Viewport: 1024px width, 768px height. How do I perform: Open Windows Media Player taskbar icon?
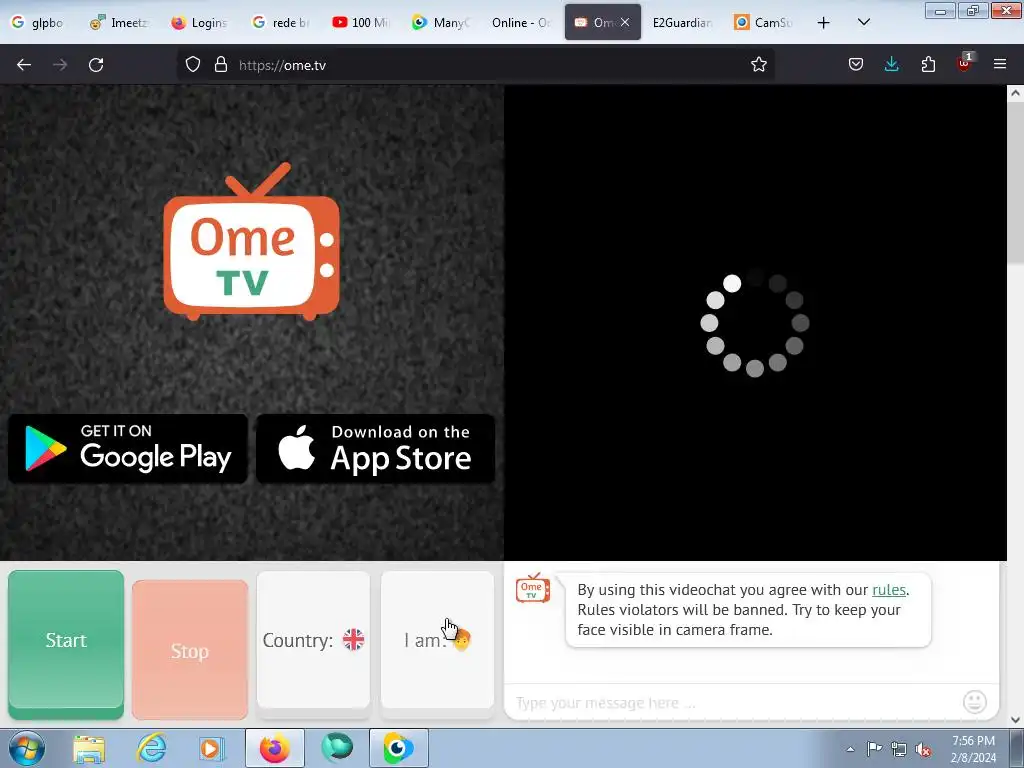point(212,748)
